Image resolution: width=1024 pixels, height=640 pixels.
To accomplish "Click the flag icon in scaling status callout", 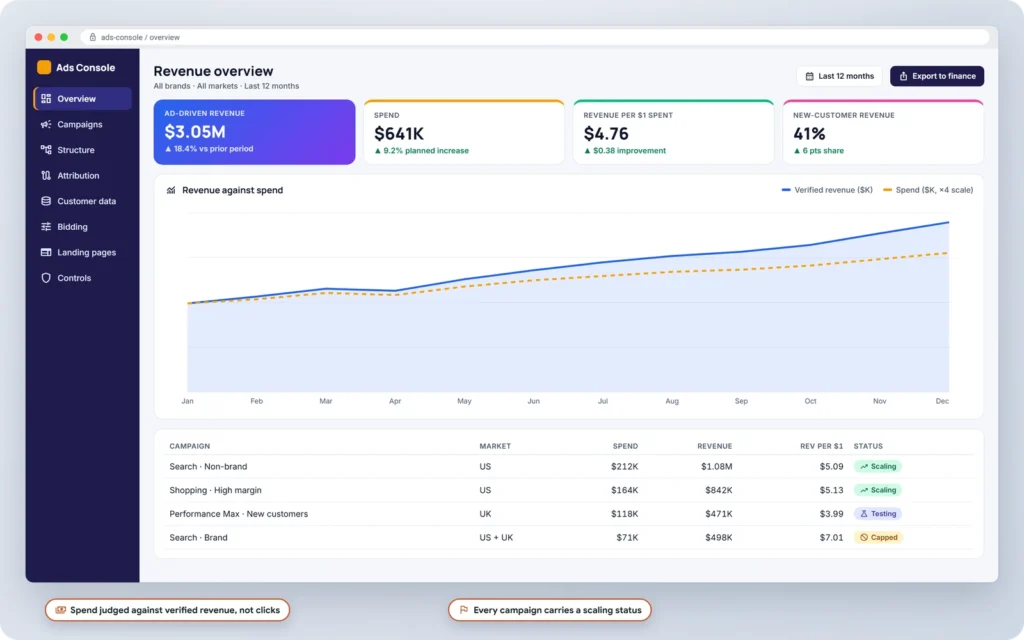I will (x=464, y=610).
